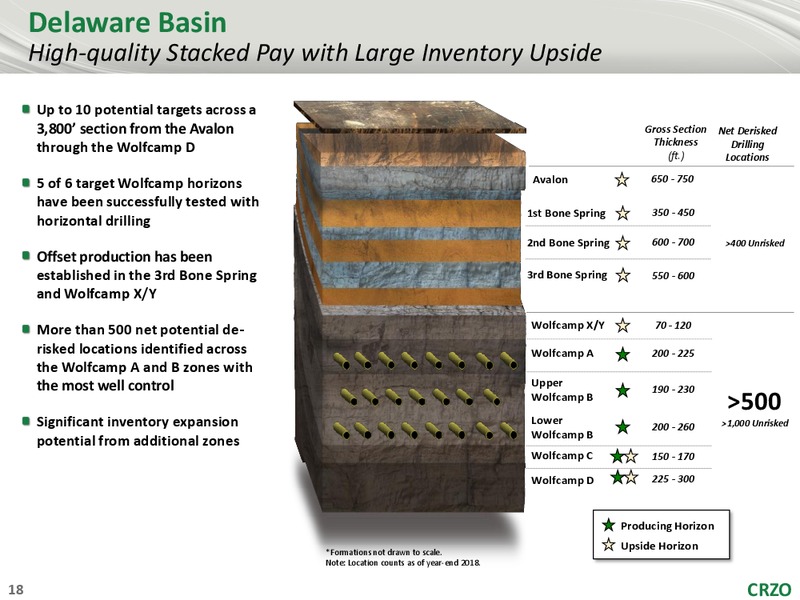
Task: Click the 'More than 500 net potential' bullet
Action: [x=144, y=358]
